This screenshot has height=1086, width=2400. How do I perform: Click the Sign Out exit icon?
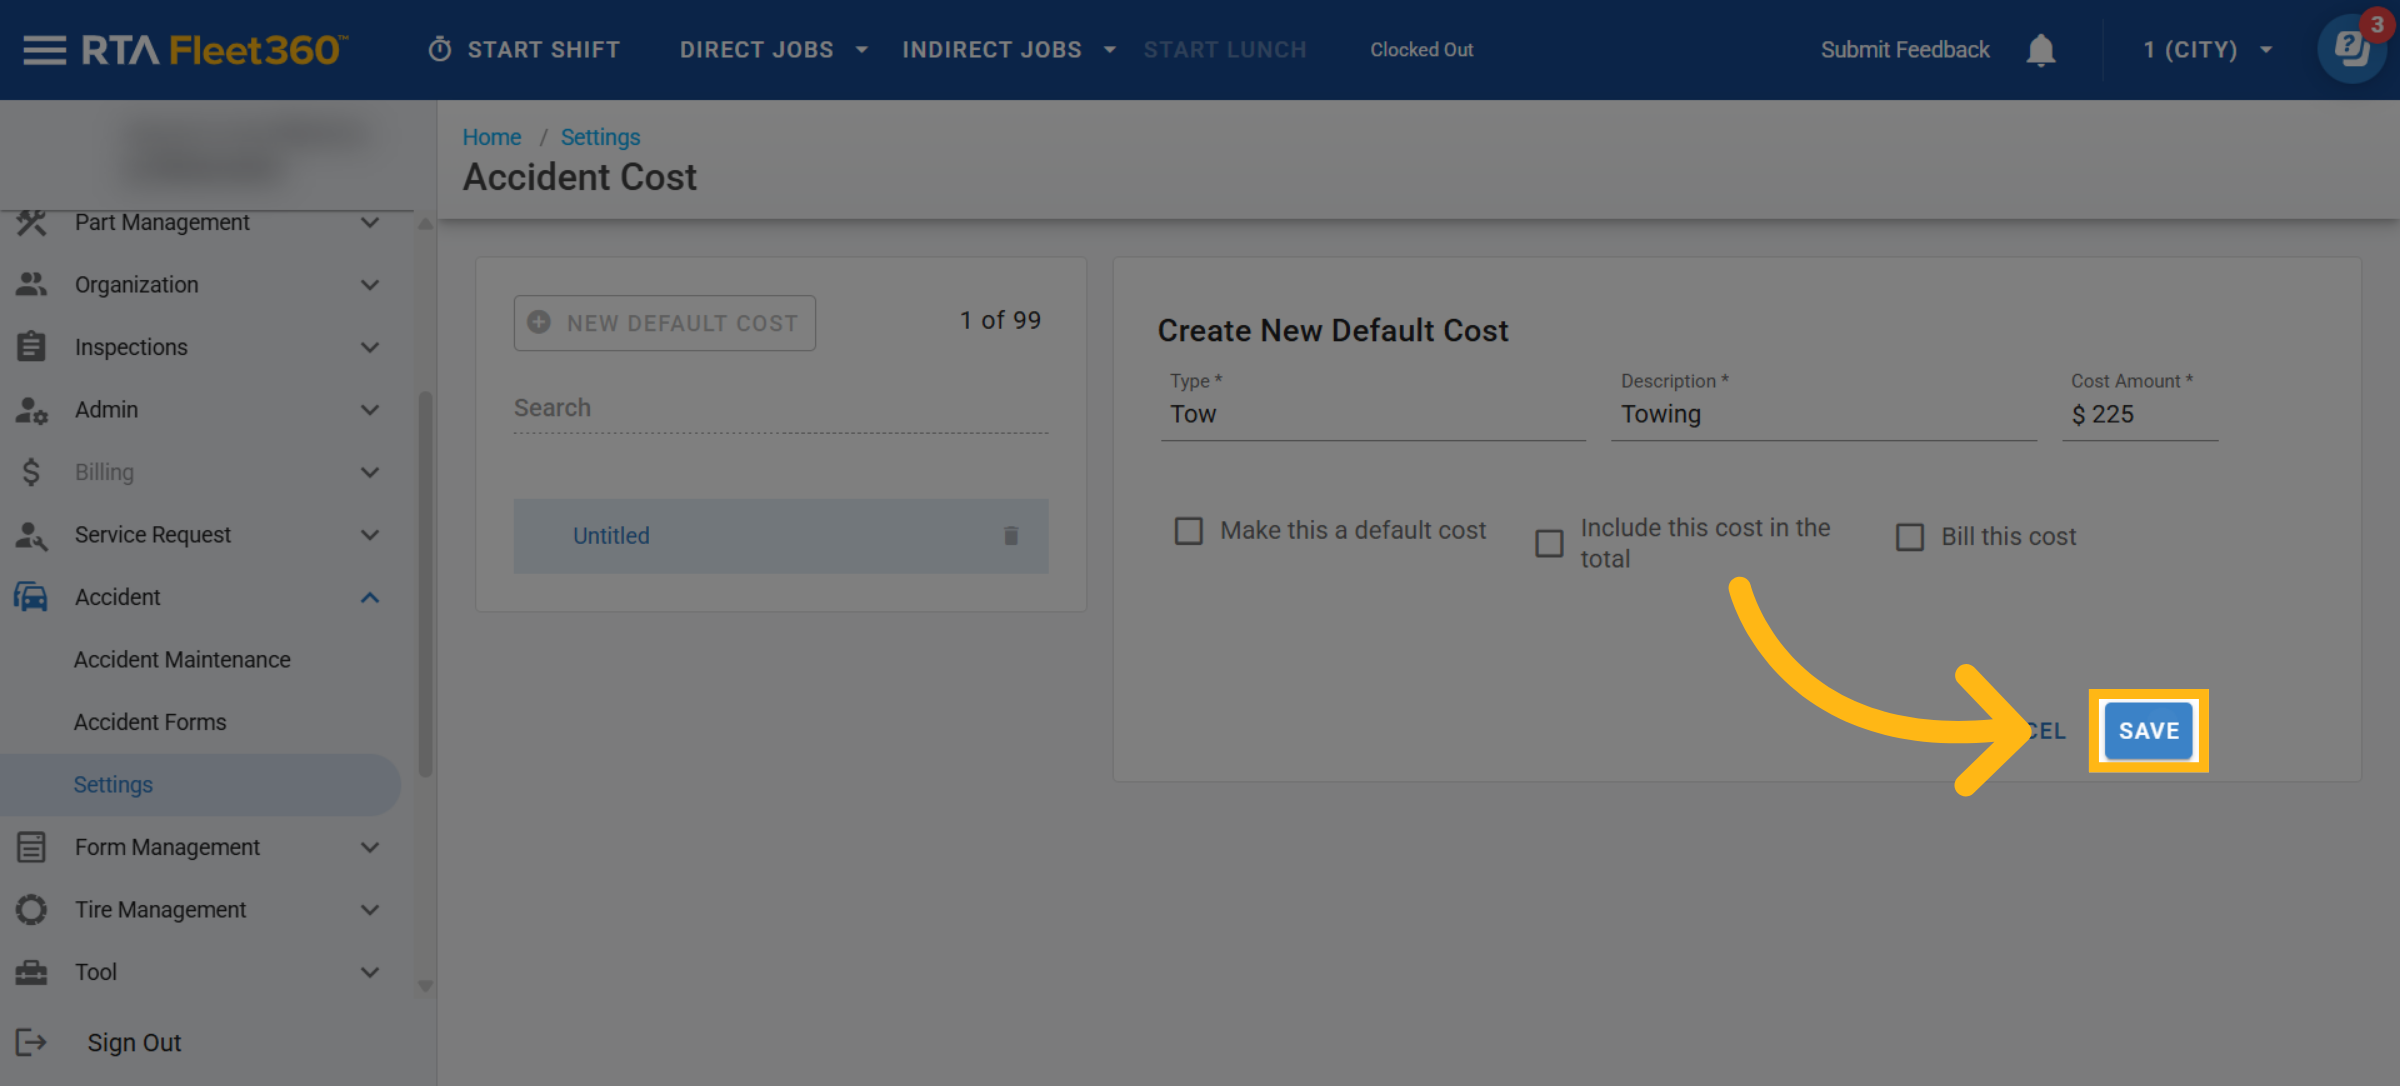click(31, 1042)
